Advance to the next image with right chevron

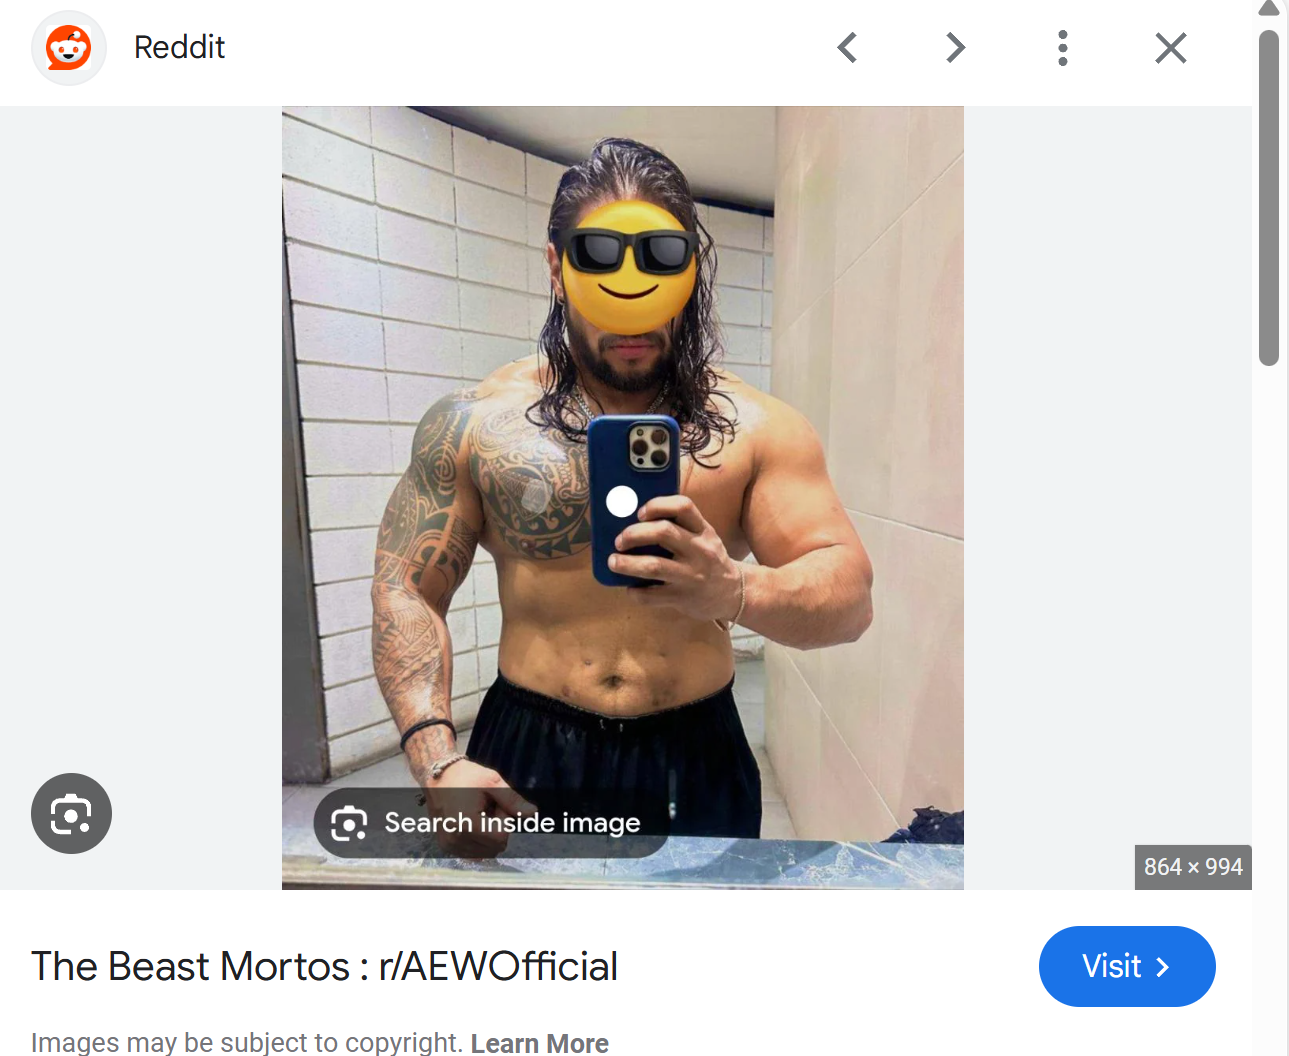click(955, 47)
